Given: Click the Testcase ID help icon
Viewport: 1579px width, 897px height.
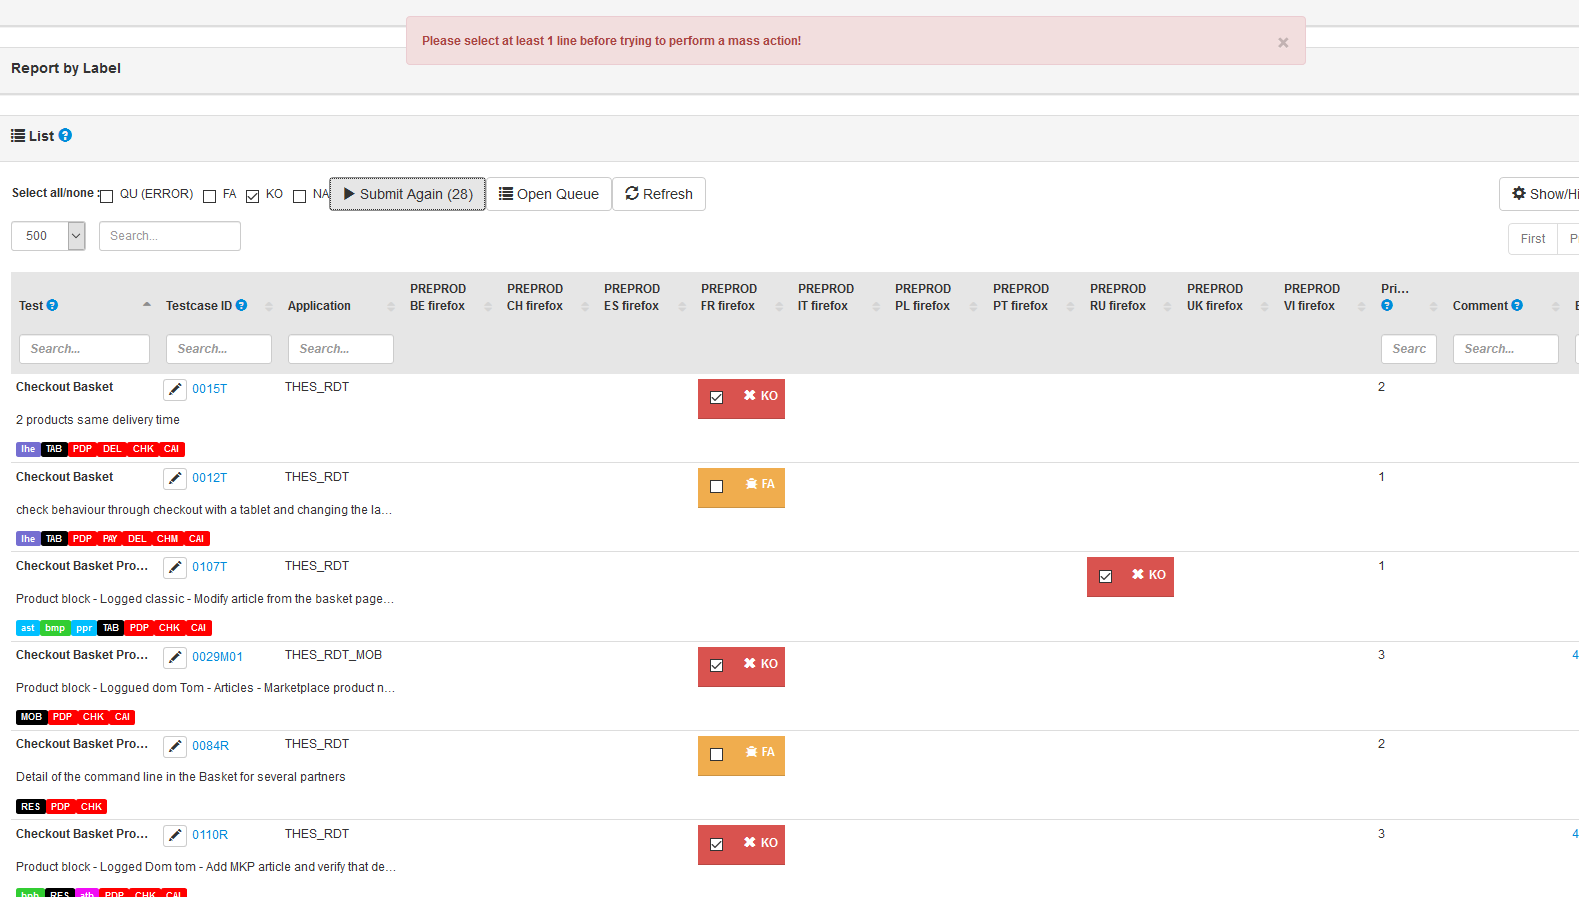Looking at the screenshot, I should pos(241,305).
